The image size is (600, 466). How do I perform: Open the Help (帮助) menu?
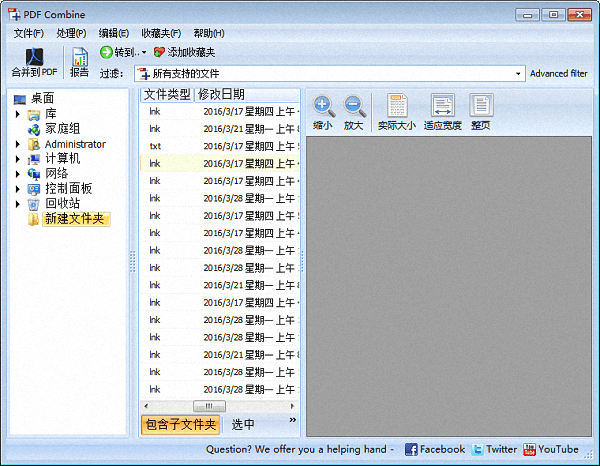click(x=209, y=33)
